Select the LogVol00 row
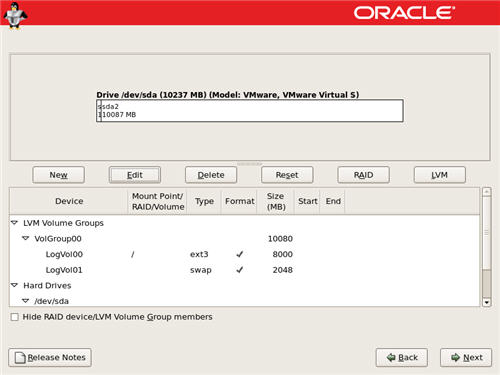The image size is (500, 375). pos(245,254)
